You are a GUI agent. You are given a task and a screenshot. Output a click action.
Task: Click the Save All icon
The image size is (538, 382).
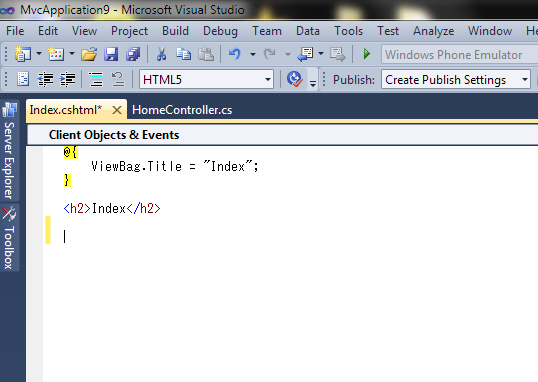tap(133, 54)
